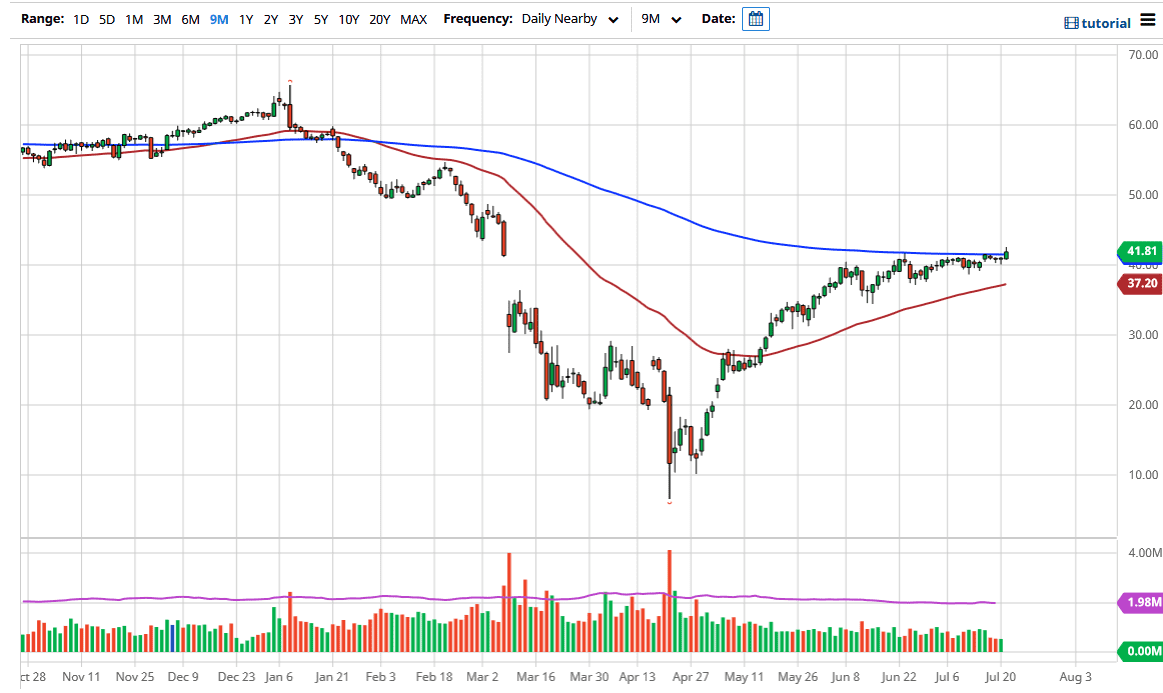Click the 41.81 green price label
This screenshot has width=1163, height=693.
[1141, 251]
